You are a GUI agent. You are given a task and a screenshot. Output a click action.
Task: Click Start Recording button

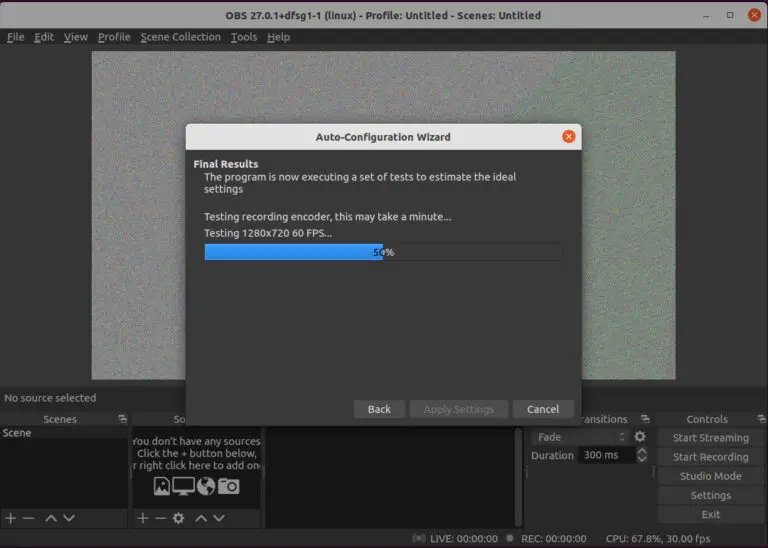710,457
